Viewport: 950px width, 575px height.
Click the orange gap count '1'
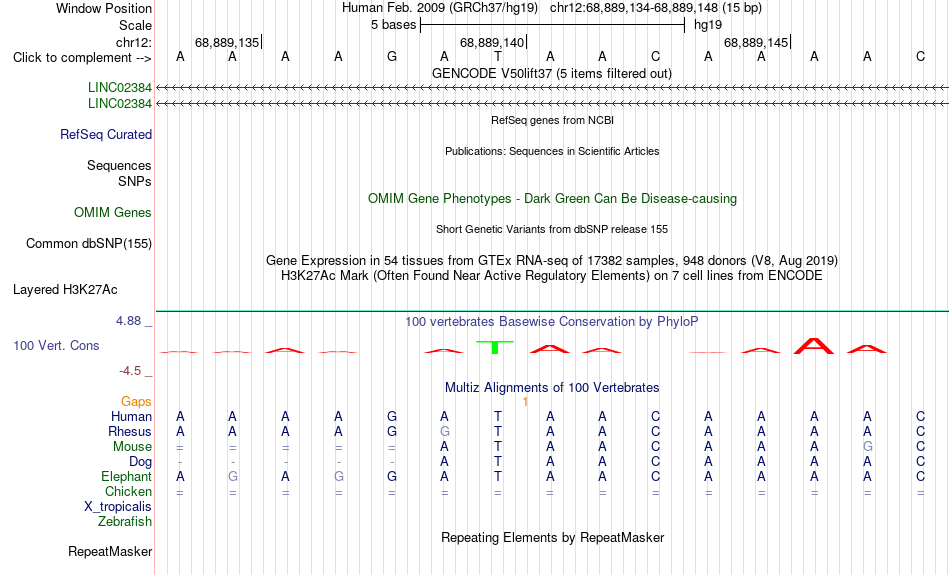[525, 402]
